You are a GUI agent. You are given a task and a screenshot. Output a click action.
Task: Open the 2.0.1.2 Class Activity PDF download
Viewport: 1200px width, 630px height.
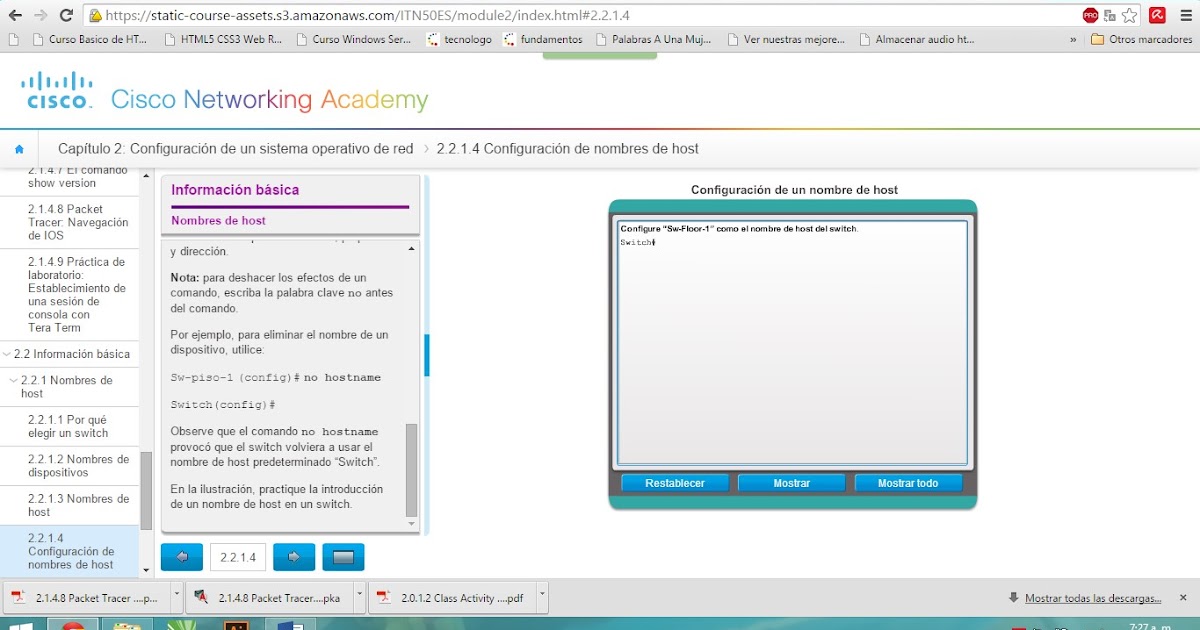461,596
